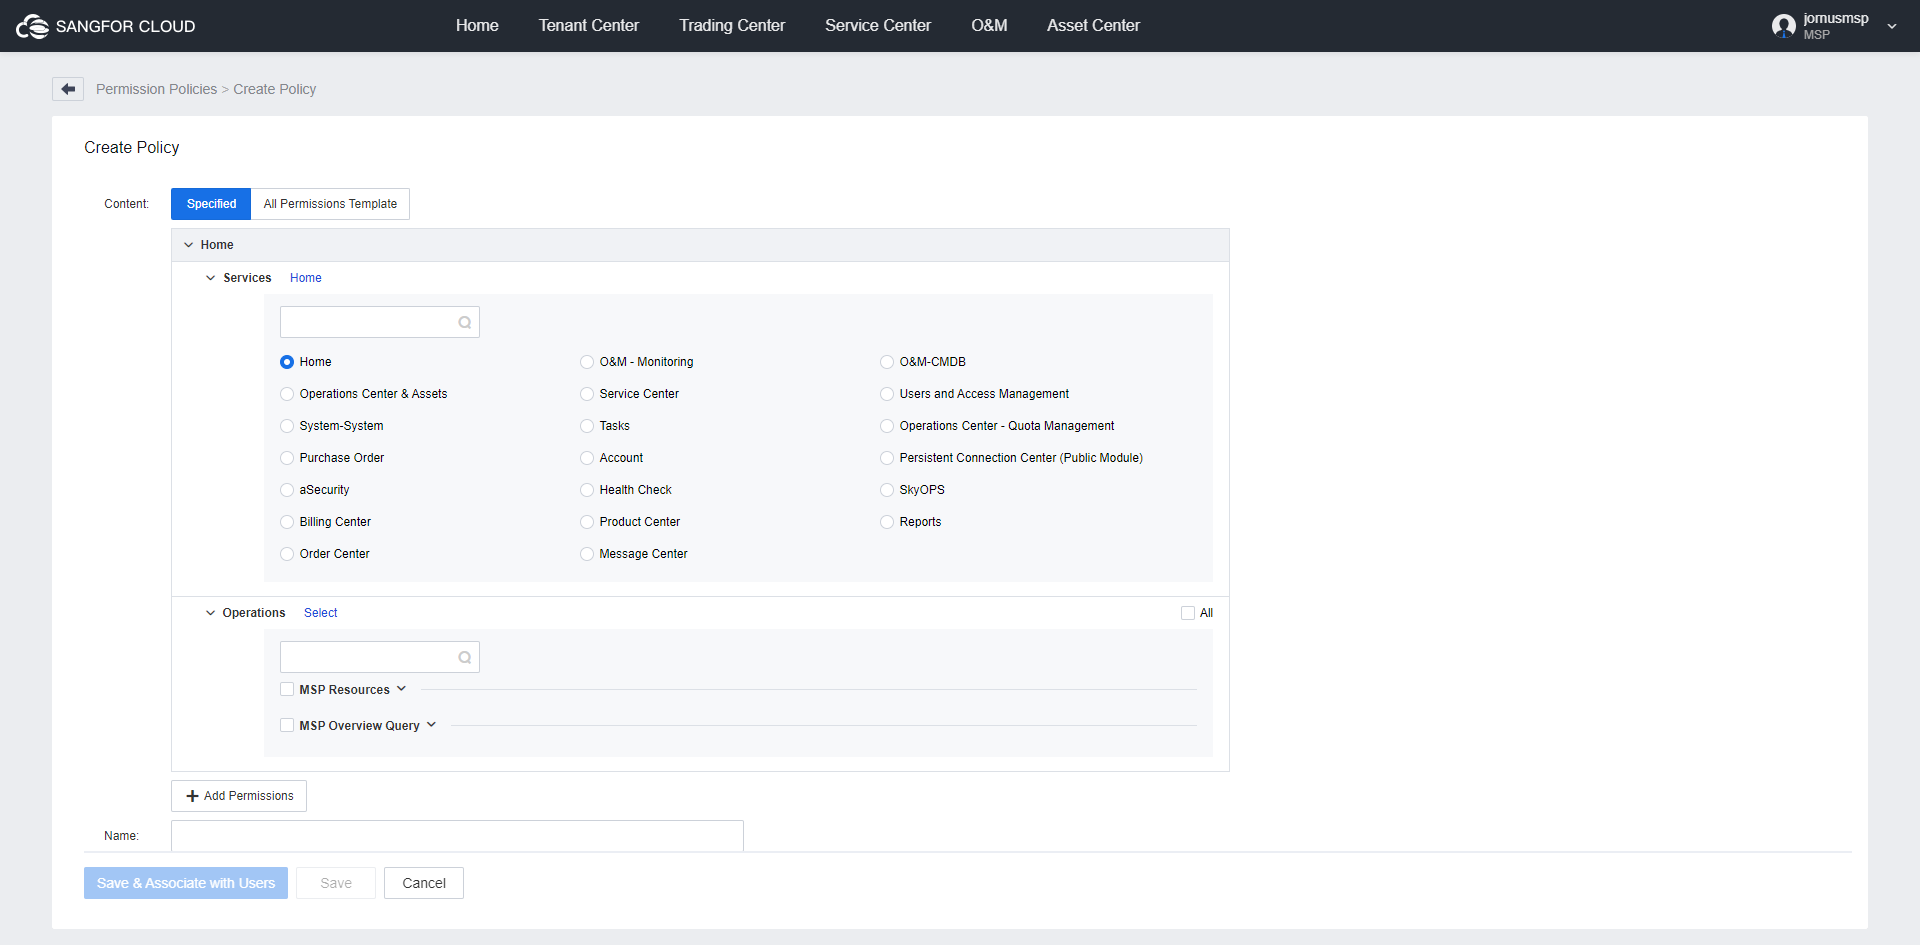
Task: Collapse the Home section chevron
Action: (x=188, y=245)
